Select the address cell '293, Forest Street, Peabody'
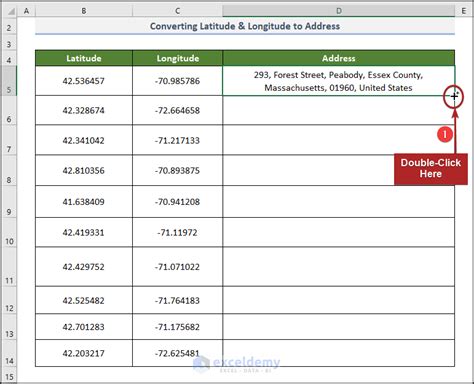The width and height of the screenshot is (474, 384). [338, 81]
